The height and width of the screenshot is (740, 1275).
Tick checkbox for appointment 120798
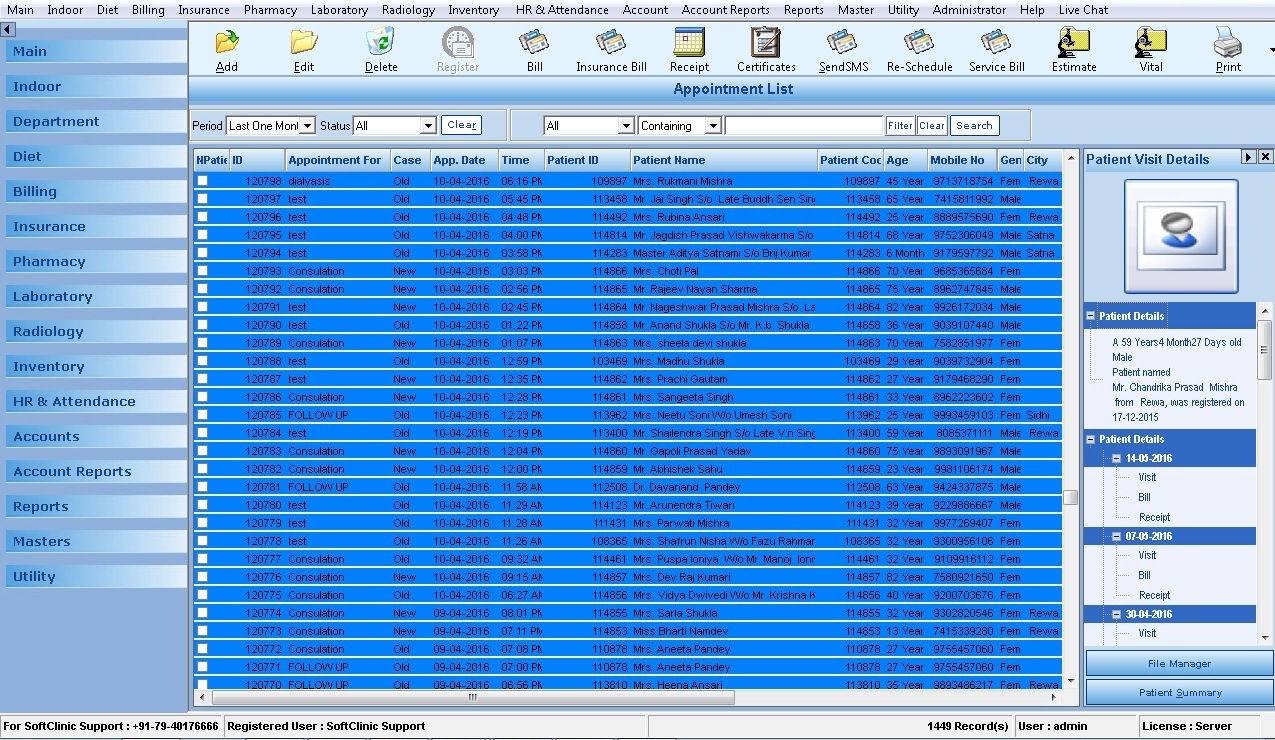click(x=203, y=181)
